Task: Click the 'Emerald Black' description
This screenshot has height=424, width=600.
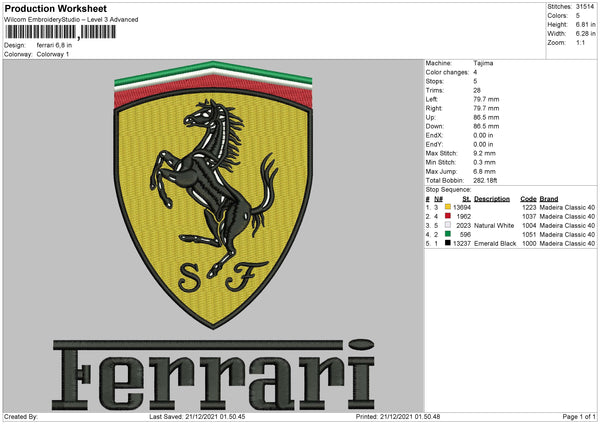Action: (495, 243)
